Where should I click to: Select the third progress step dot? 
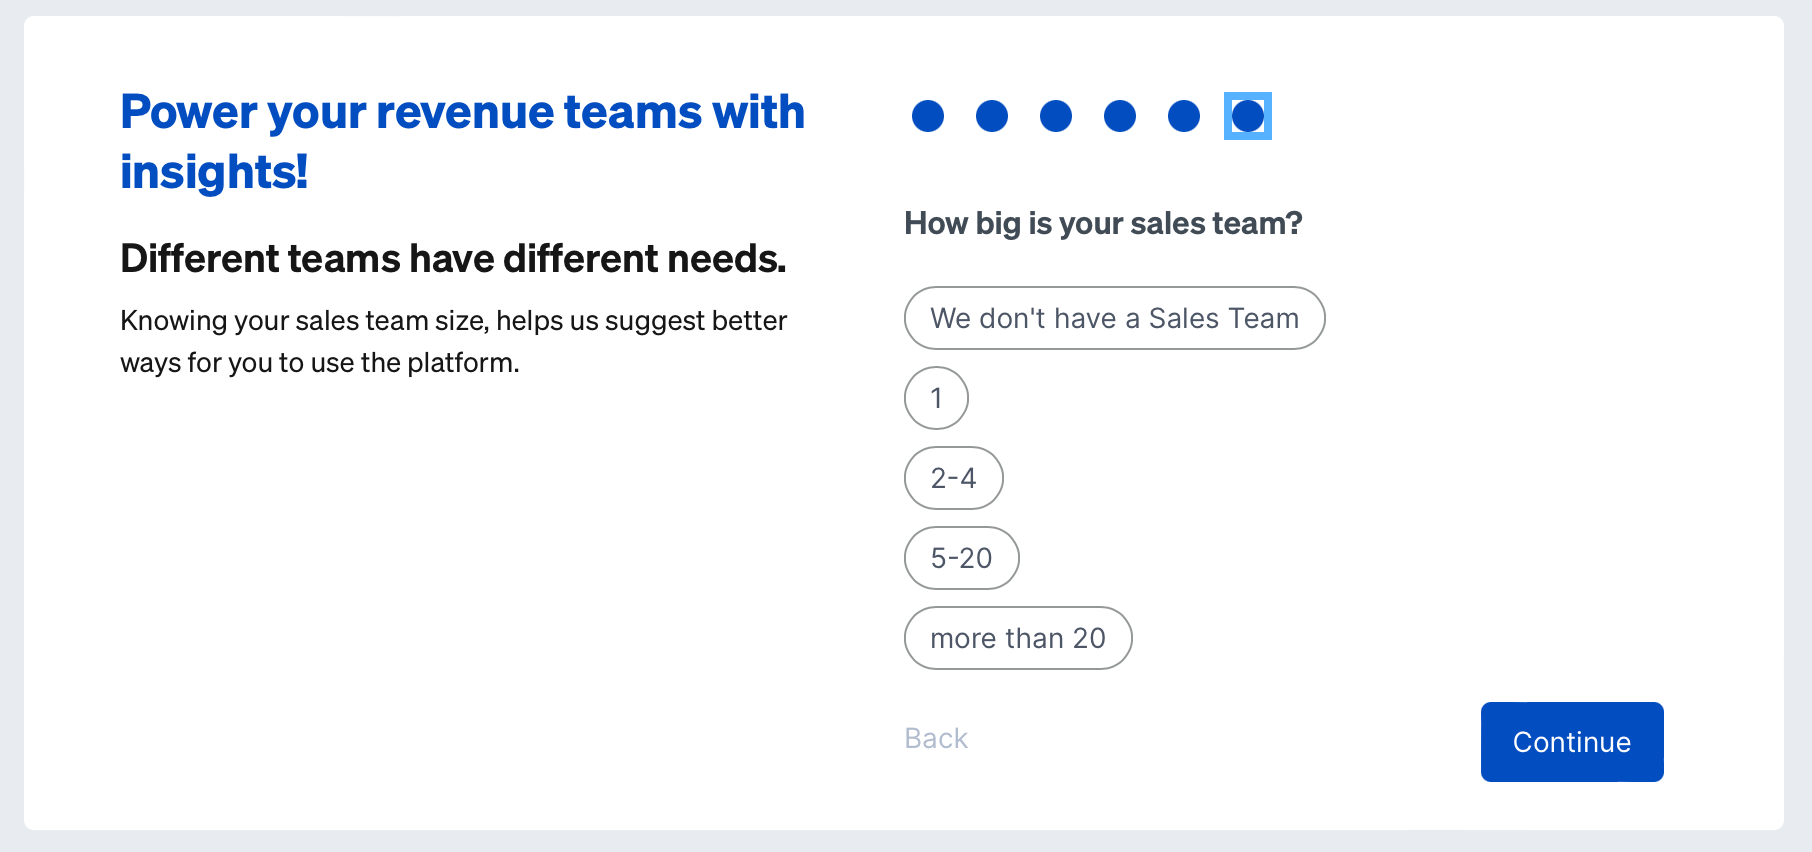click(1056, 116)
